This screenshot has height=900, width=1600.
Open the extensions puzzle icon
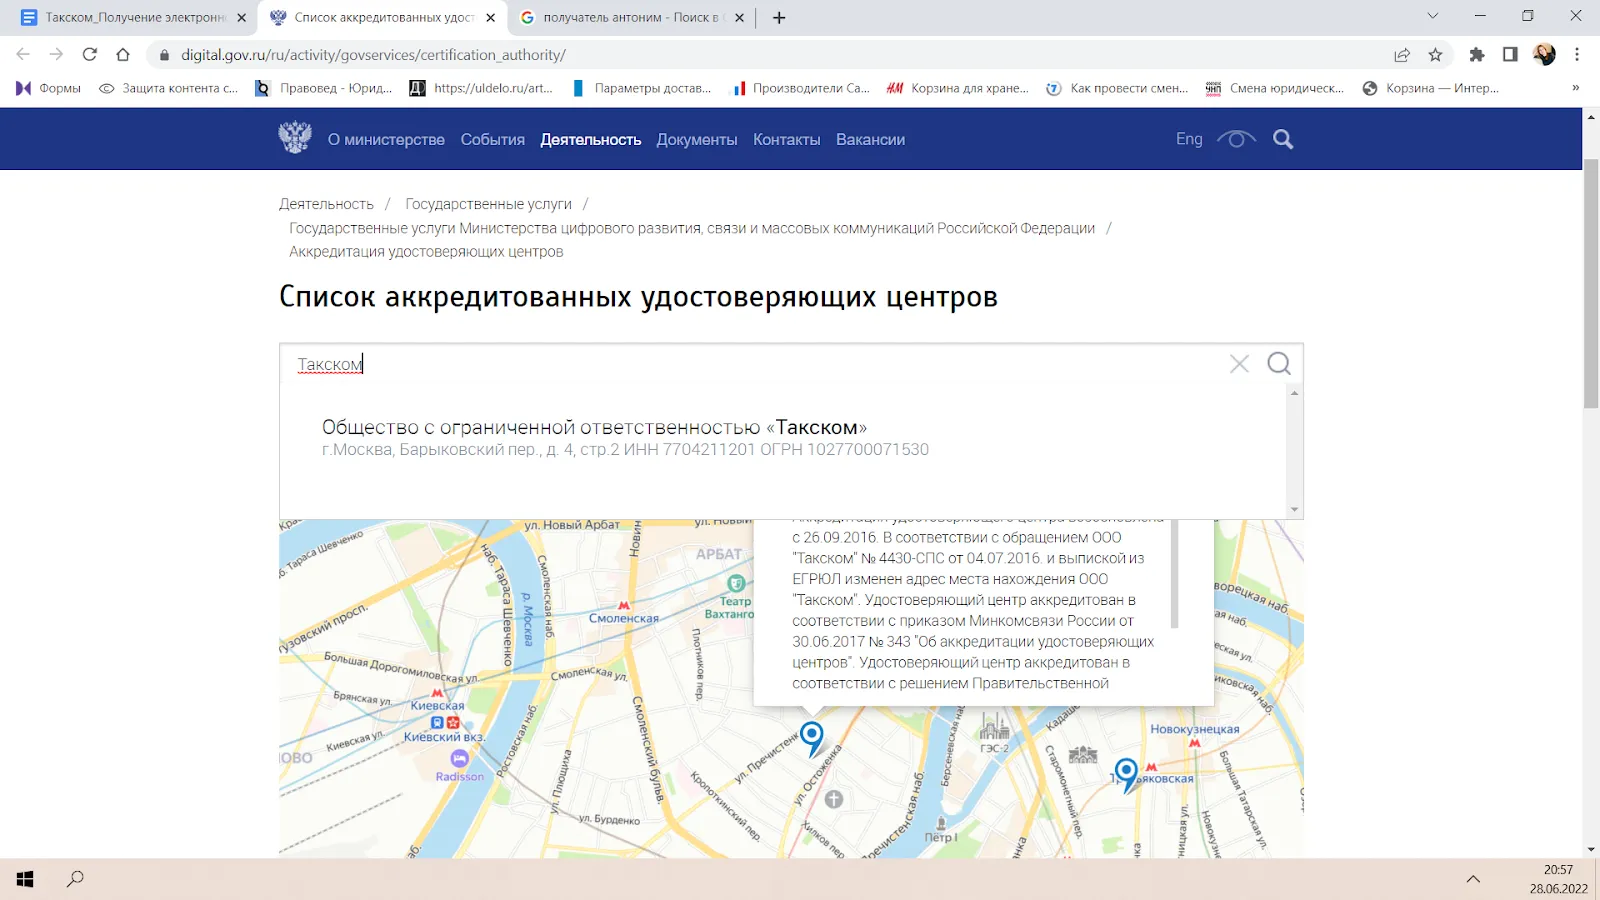[x=1477, y=55]
